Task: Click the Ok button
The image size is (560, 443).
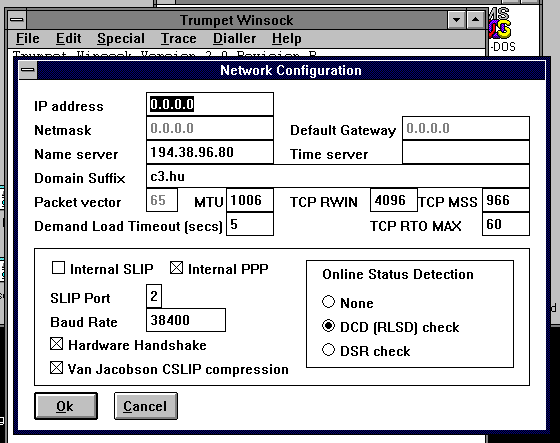Action: 66,406
